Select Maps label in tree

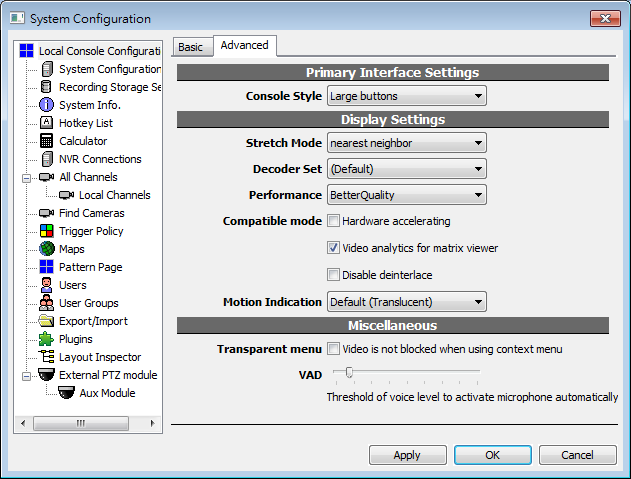coord(72,249)
